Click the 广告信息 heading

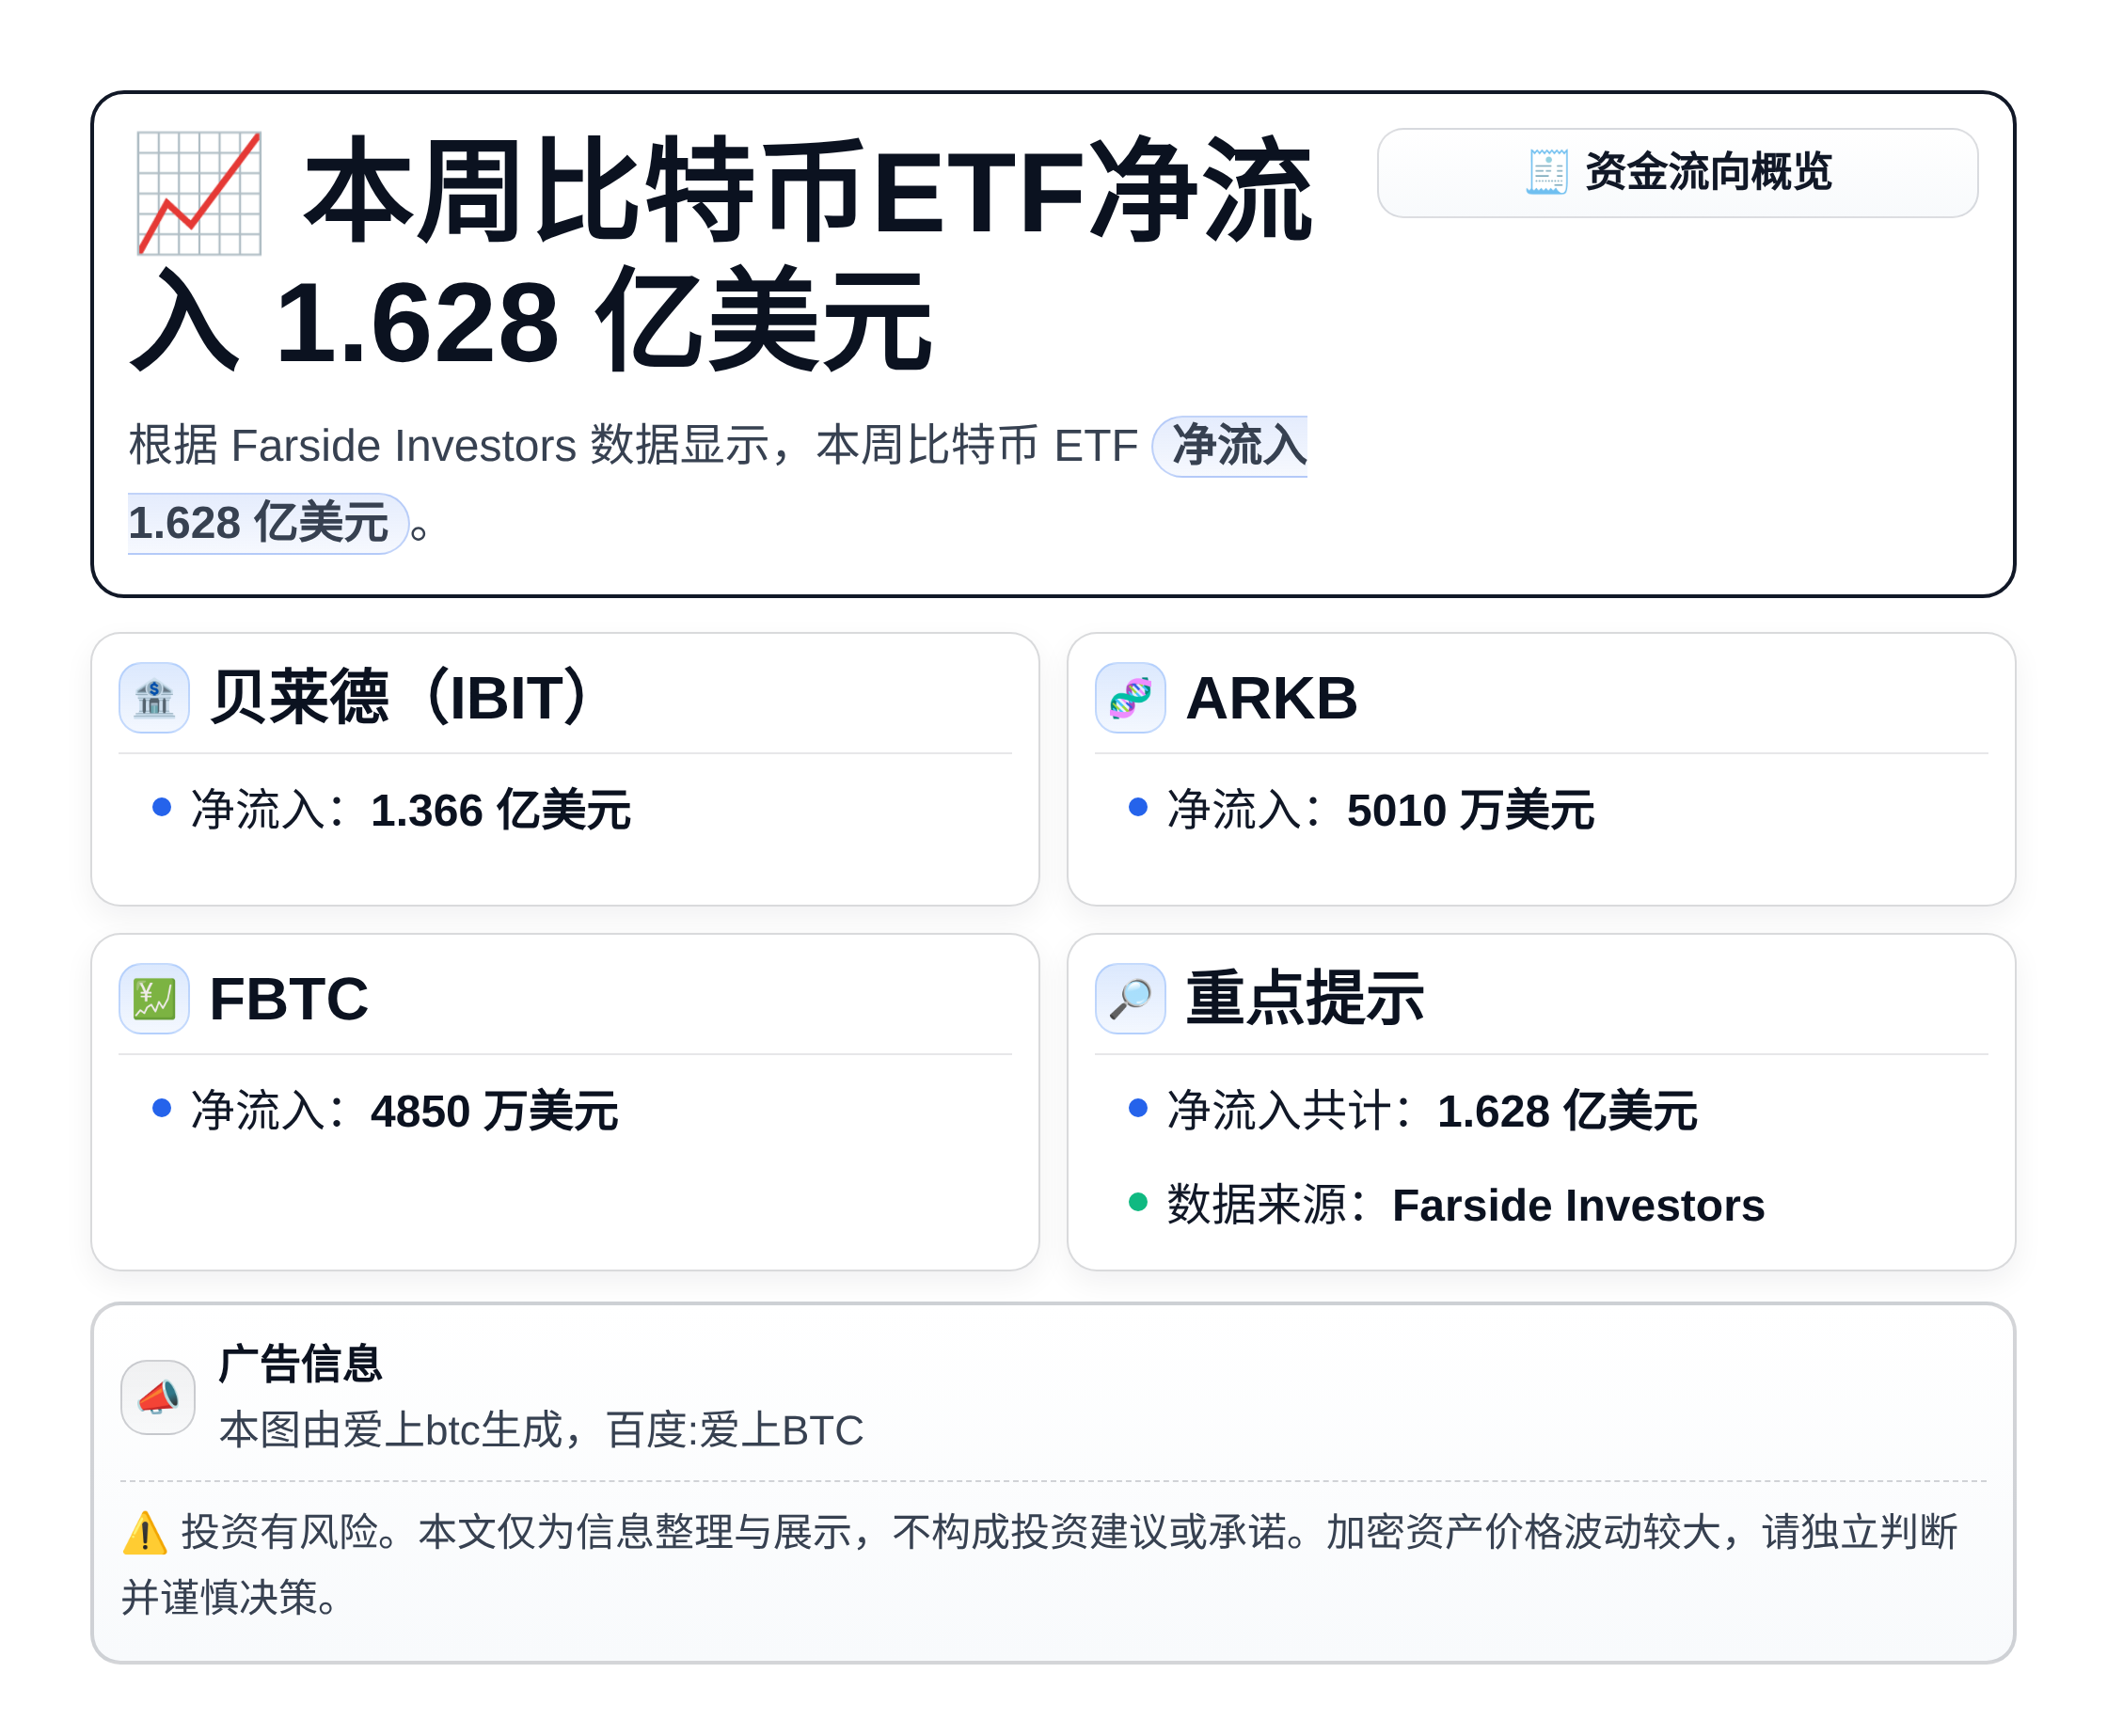pyautogui.click(x=300, y=1364)
